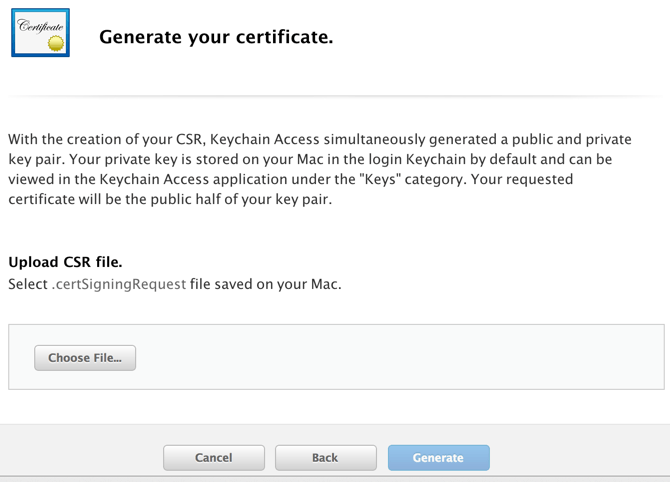Viewport: 670px width, 482px height.
Task: Click the word 'Select' in the upload instruction
Action: click(x=28, y=284)
